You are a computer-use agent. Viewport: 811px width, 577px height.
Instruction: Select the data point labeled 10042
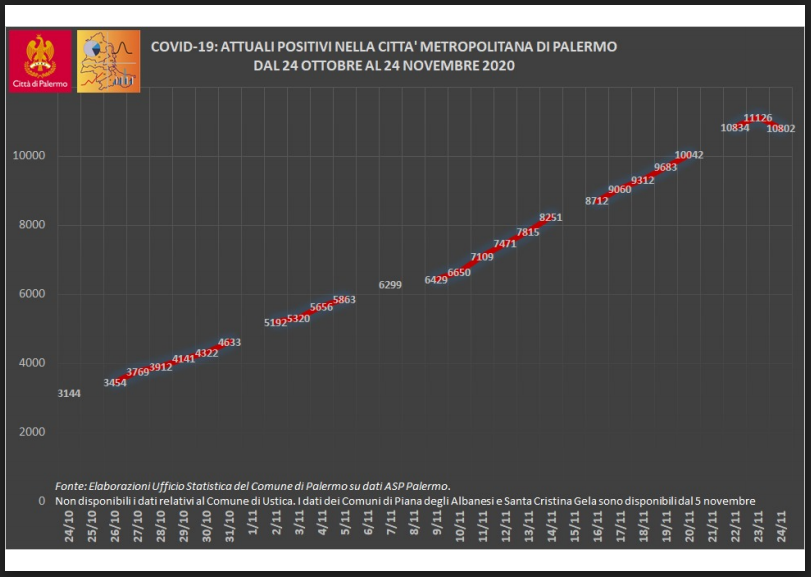pyautogui.click(x=689, y=155)
